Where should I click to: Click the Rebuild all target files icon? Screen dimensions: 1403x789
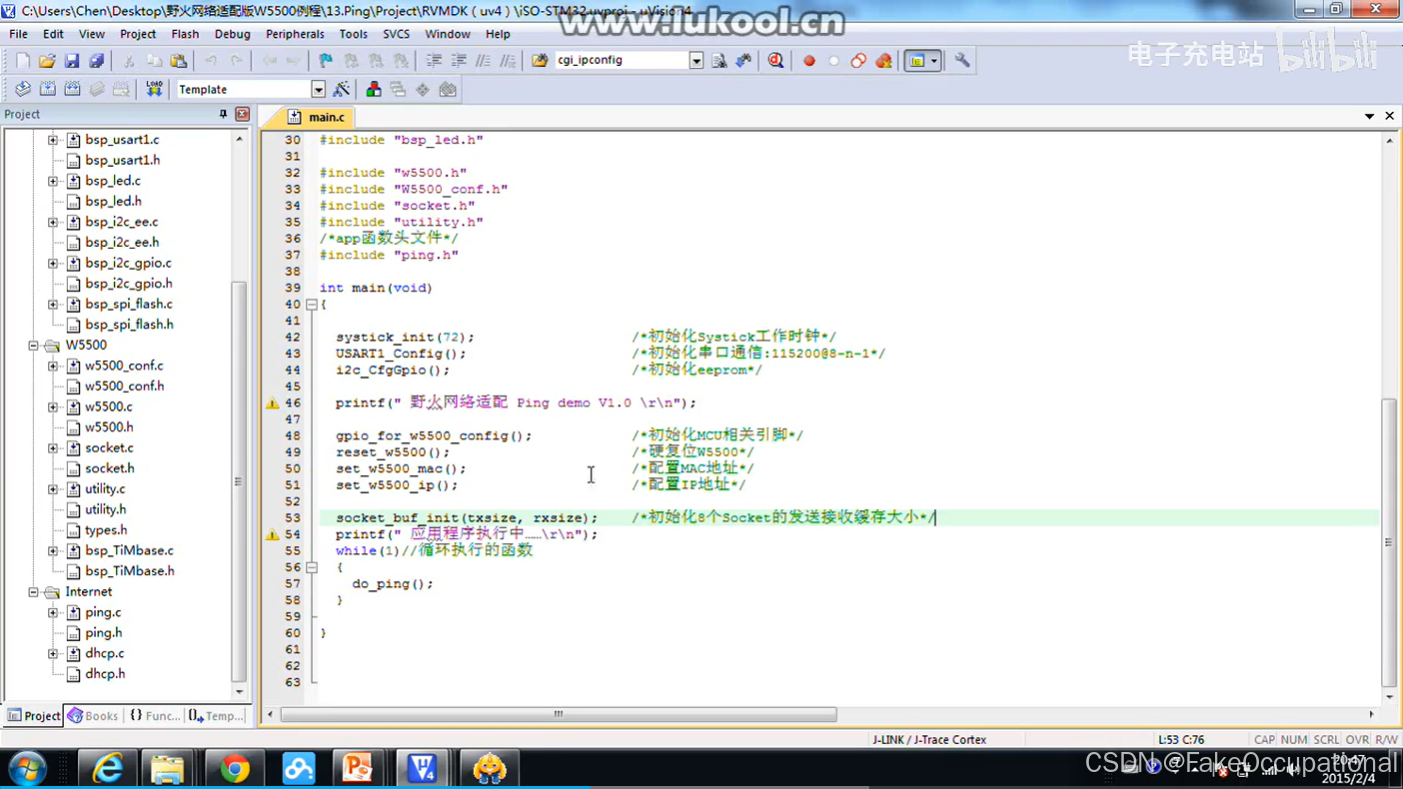pyautogui.click(x=72, y=90)
